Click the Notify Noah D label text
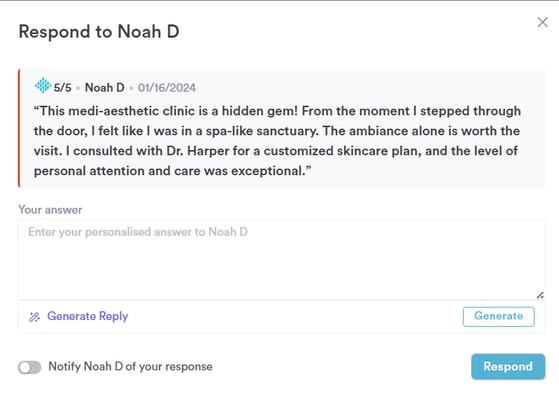This screenshot has height=397, width=559. [x=130, y=366]
